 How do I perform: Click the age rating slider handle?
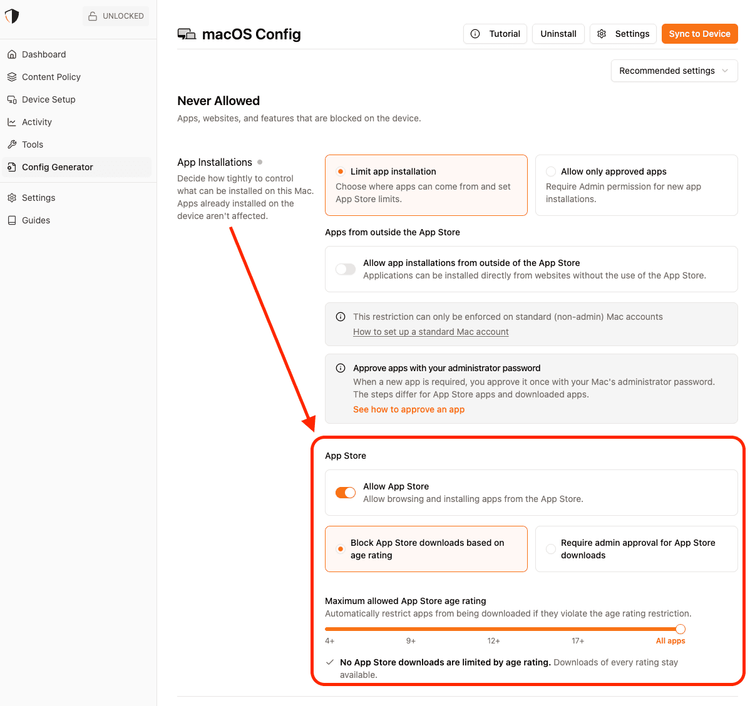pyautogui.click(x=680, y=629)
